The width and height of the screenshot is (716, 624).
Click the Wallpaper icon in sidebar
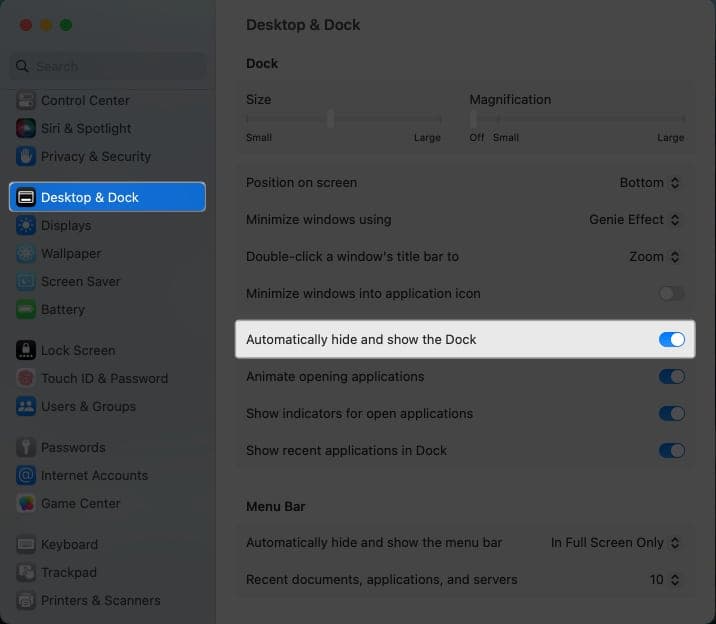pos(26,253)
